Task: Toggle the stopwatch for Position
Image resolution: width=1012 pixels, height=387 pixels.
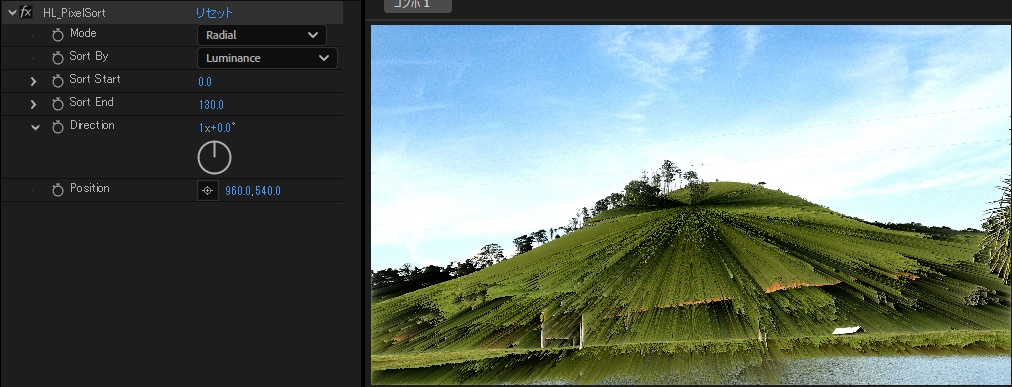Action: [57, 190]
